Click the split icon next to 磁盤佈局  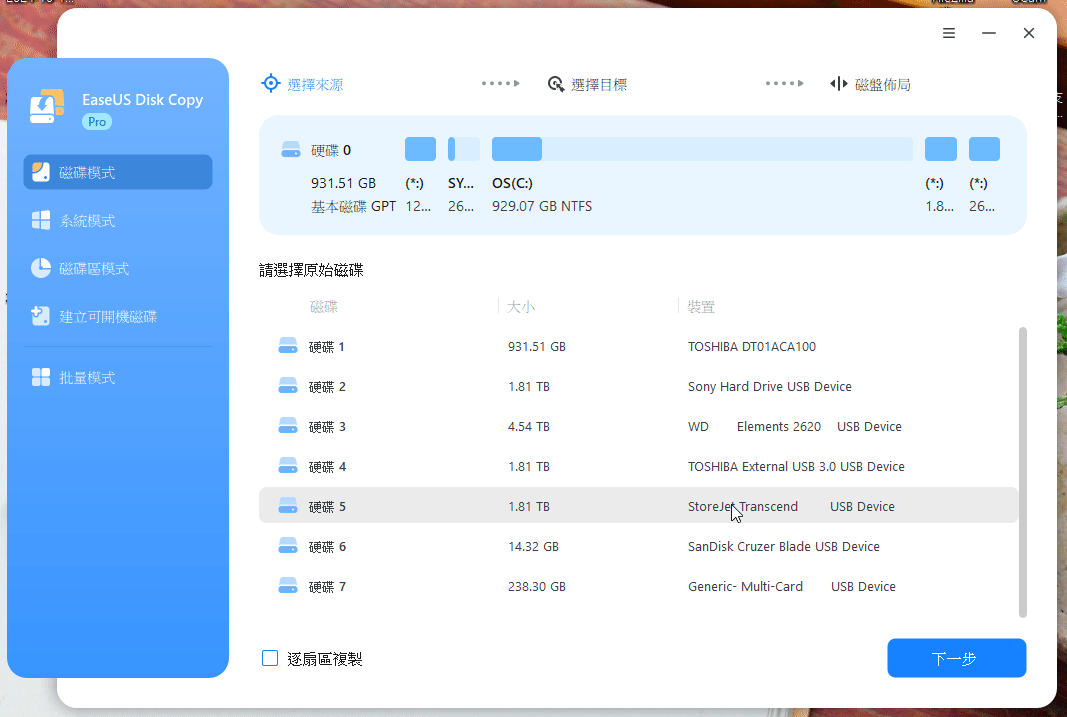point(838,84)
